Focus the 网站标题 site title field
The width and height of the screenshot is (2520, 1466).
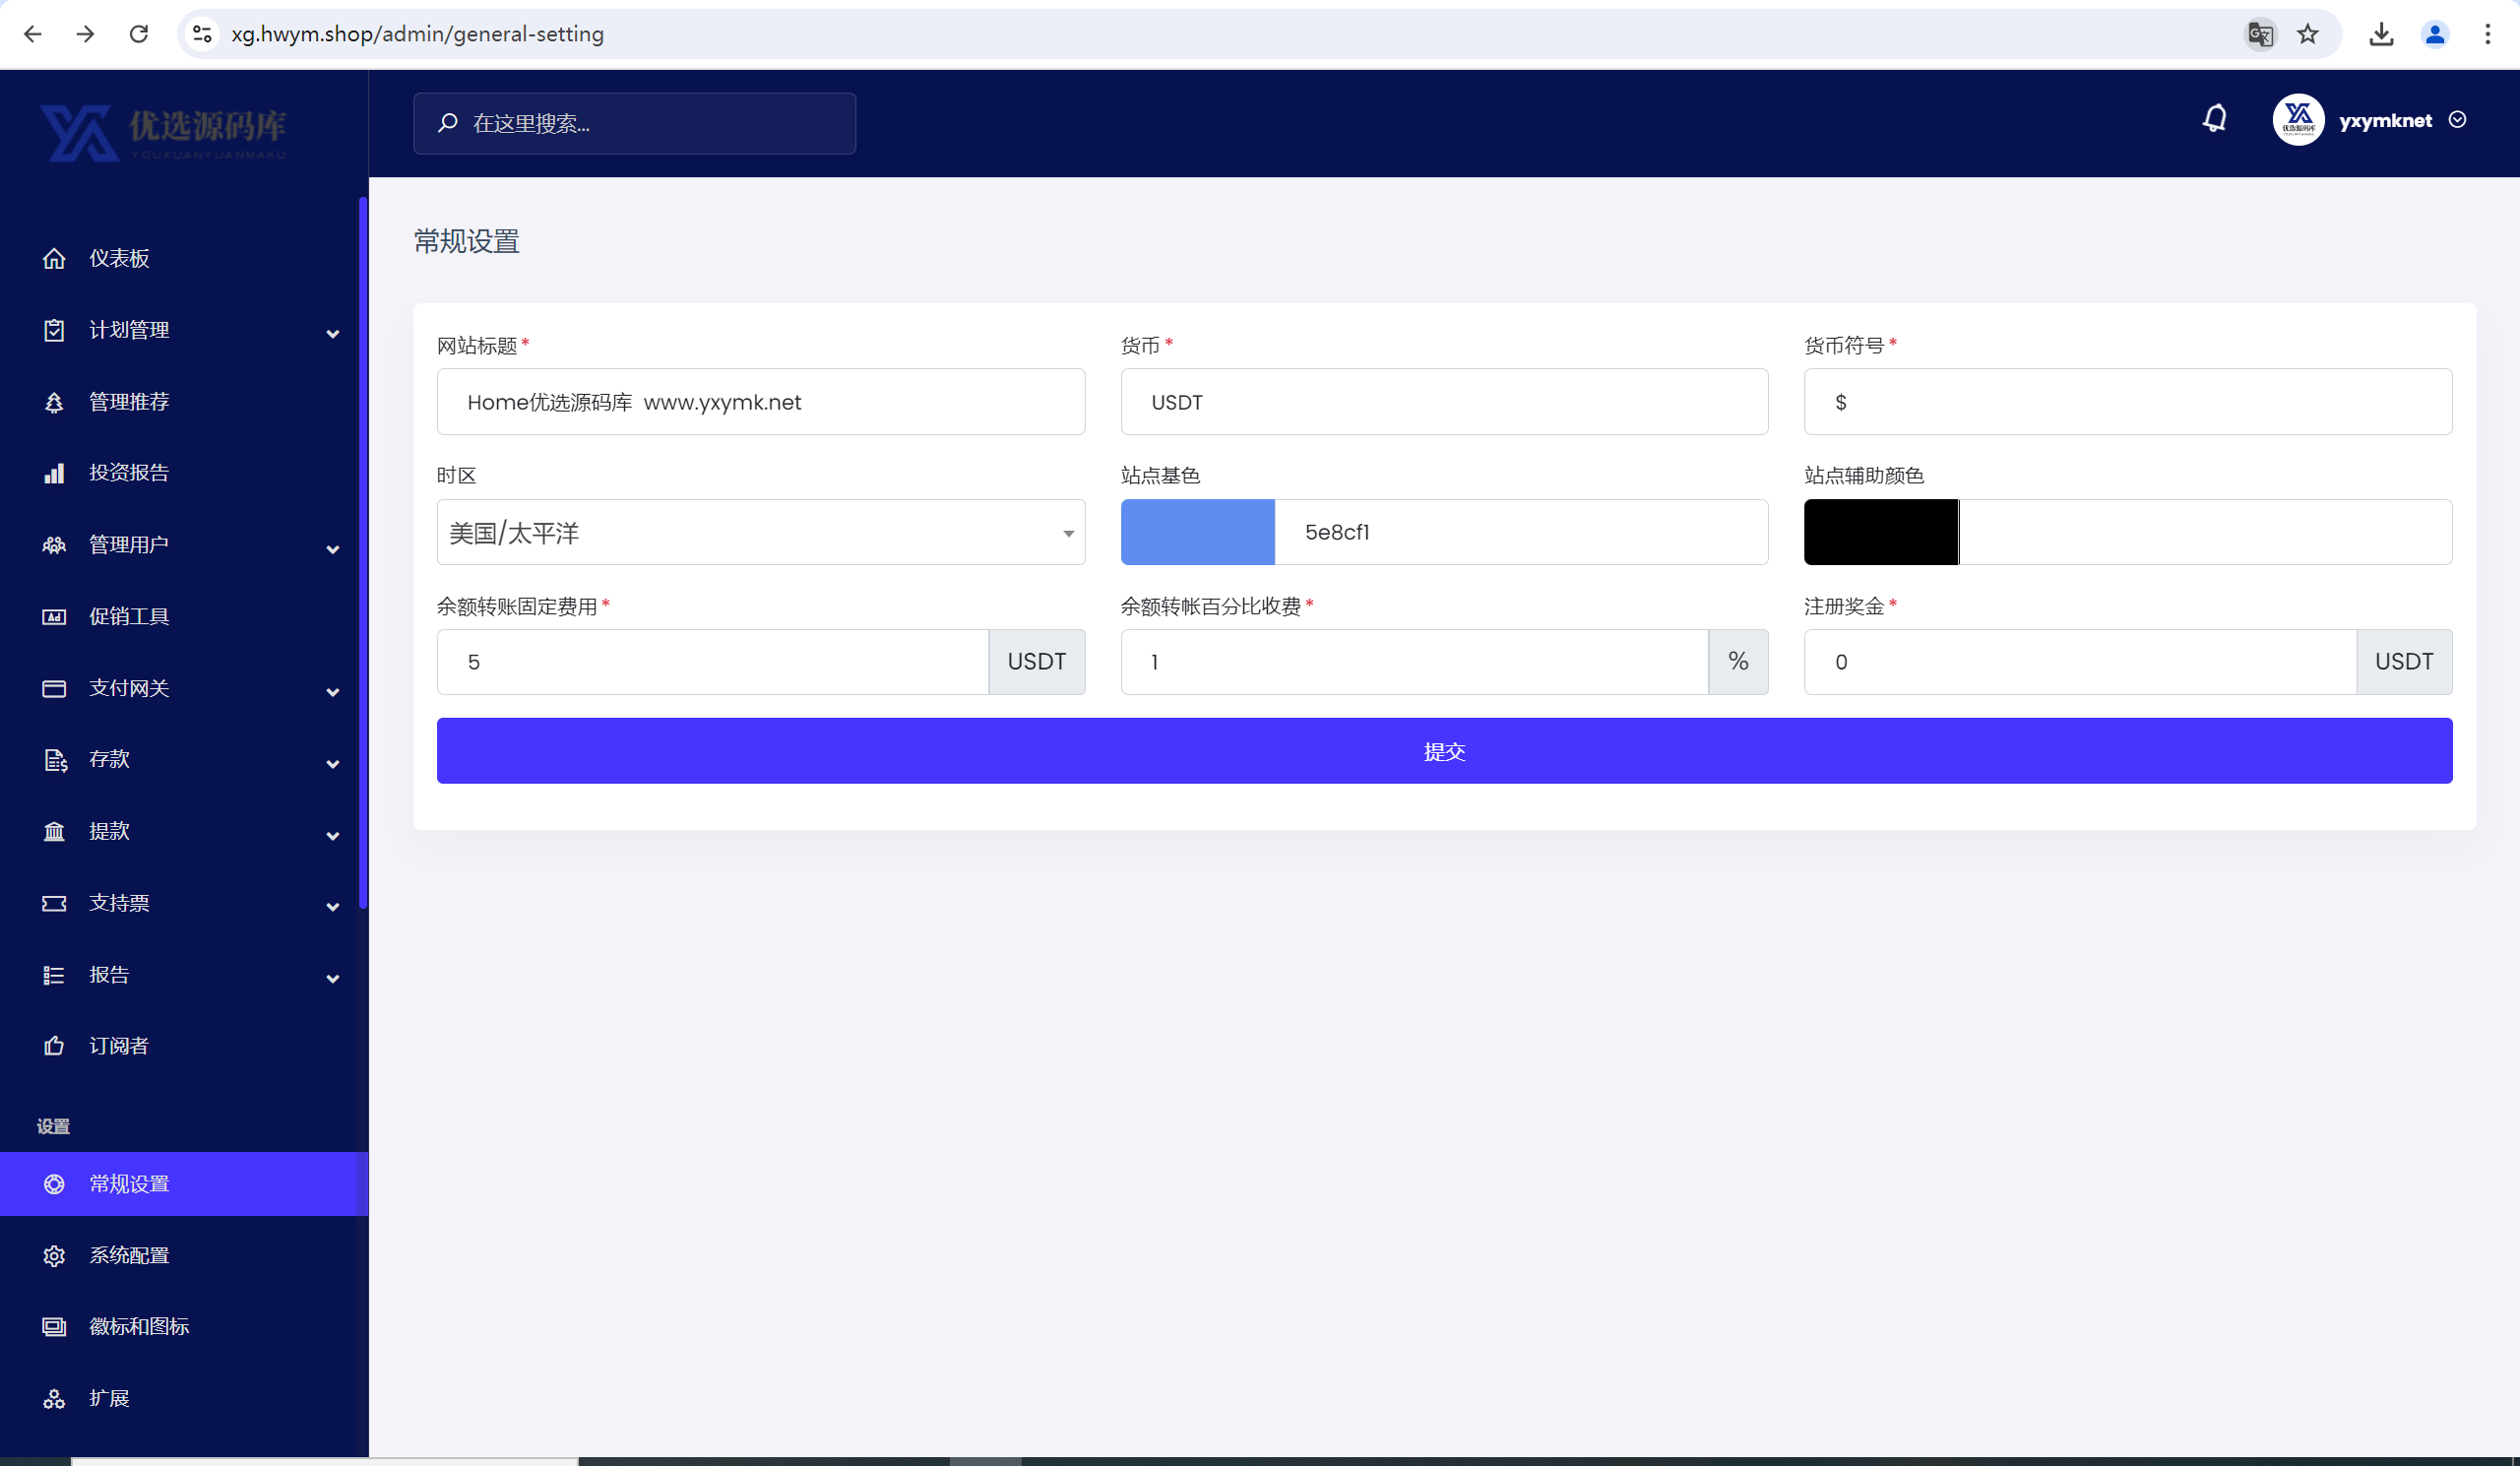pyautogui.click(x=761, y=402)
